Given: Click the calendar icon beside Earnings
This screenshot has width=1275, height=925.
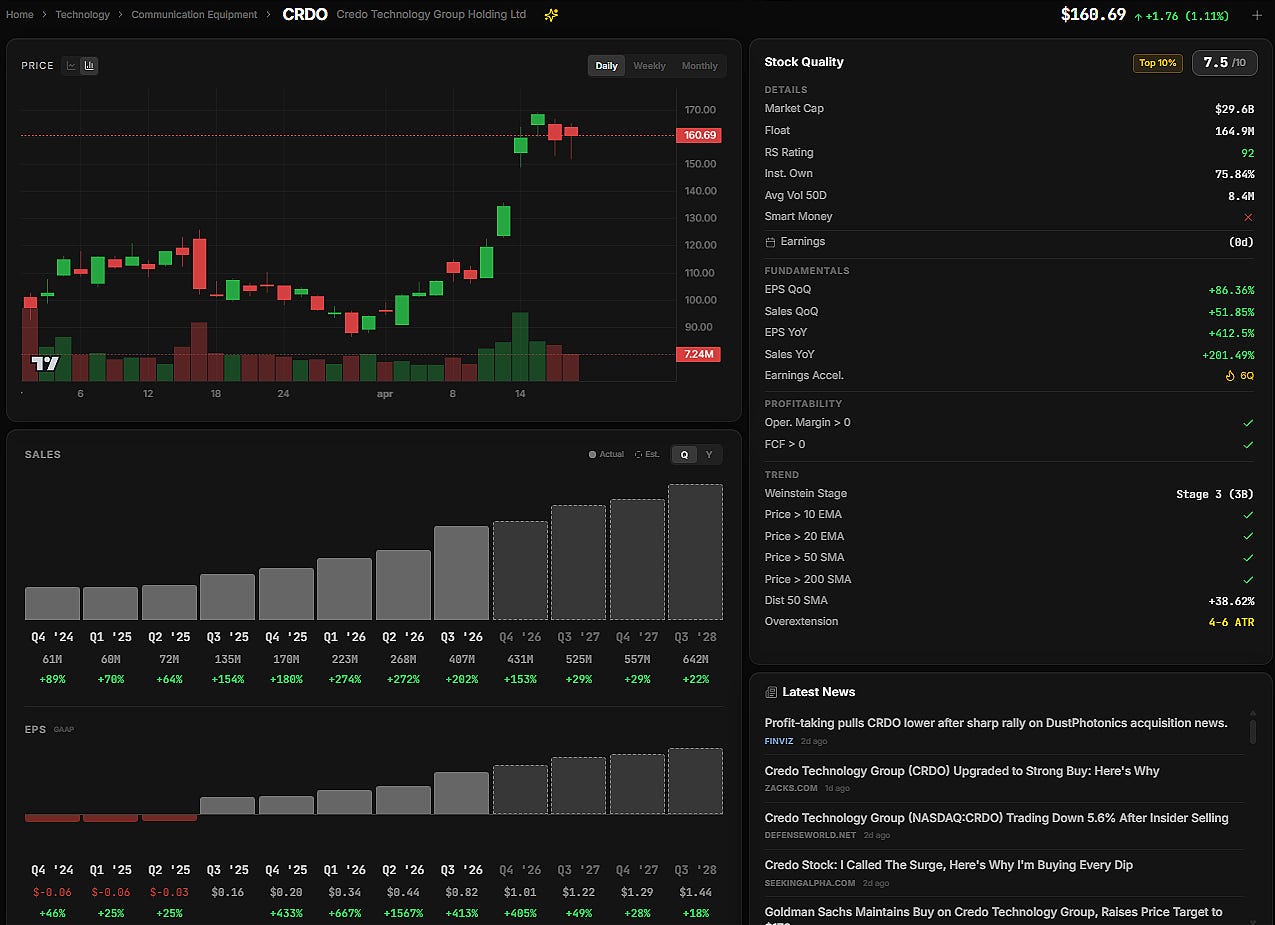Looking at the screenshot, I should pos(770,242).
